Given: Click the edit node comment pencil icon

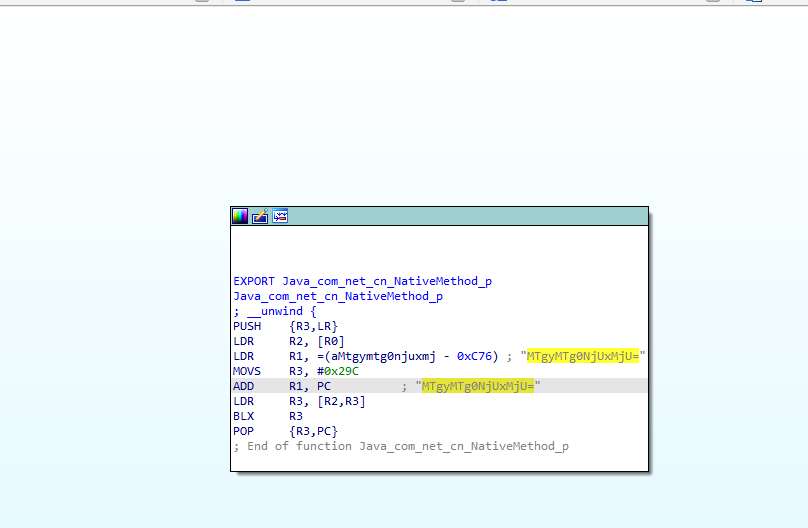Looking at the screenshot, I should [x=260, y=216].
